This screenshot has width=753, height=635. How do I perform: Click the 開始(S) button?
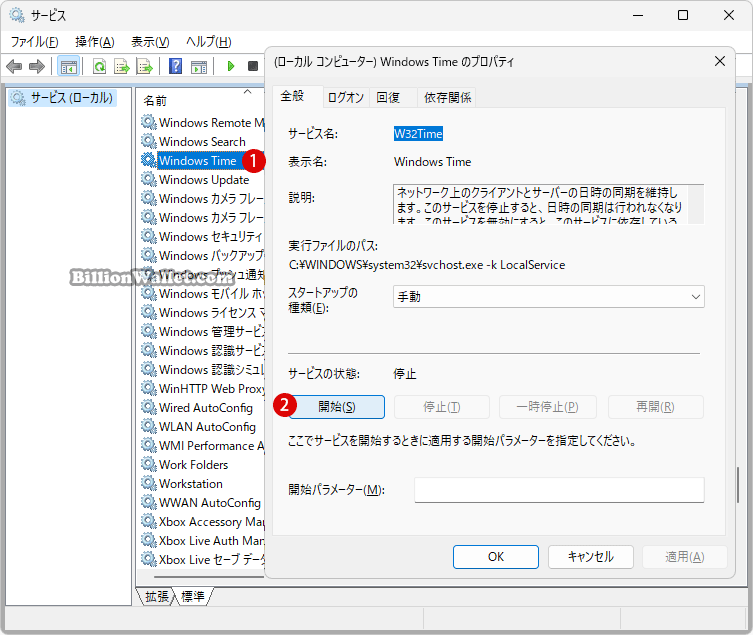pyautogui.click(x=337, y=407)
